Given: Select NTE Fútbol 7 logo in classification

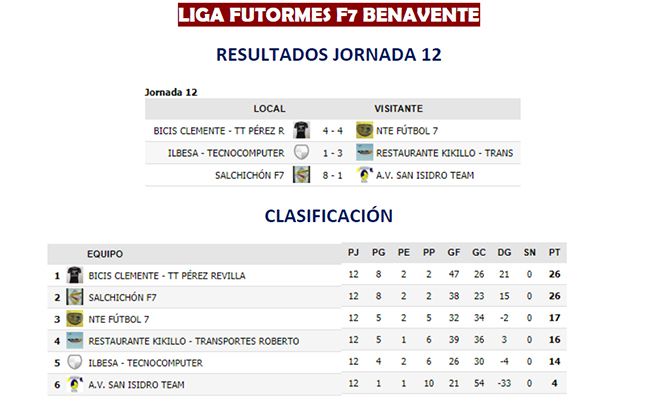Looking at the screenshot, I should click(74, 319).
